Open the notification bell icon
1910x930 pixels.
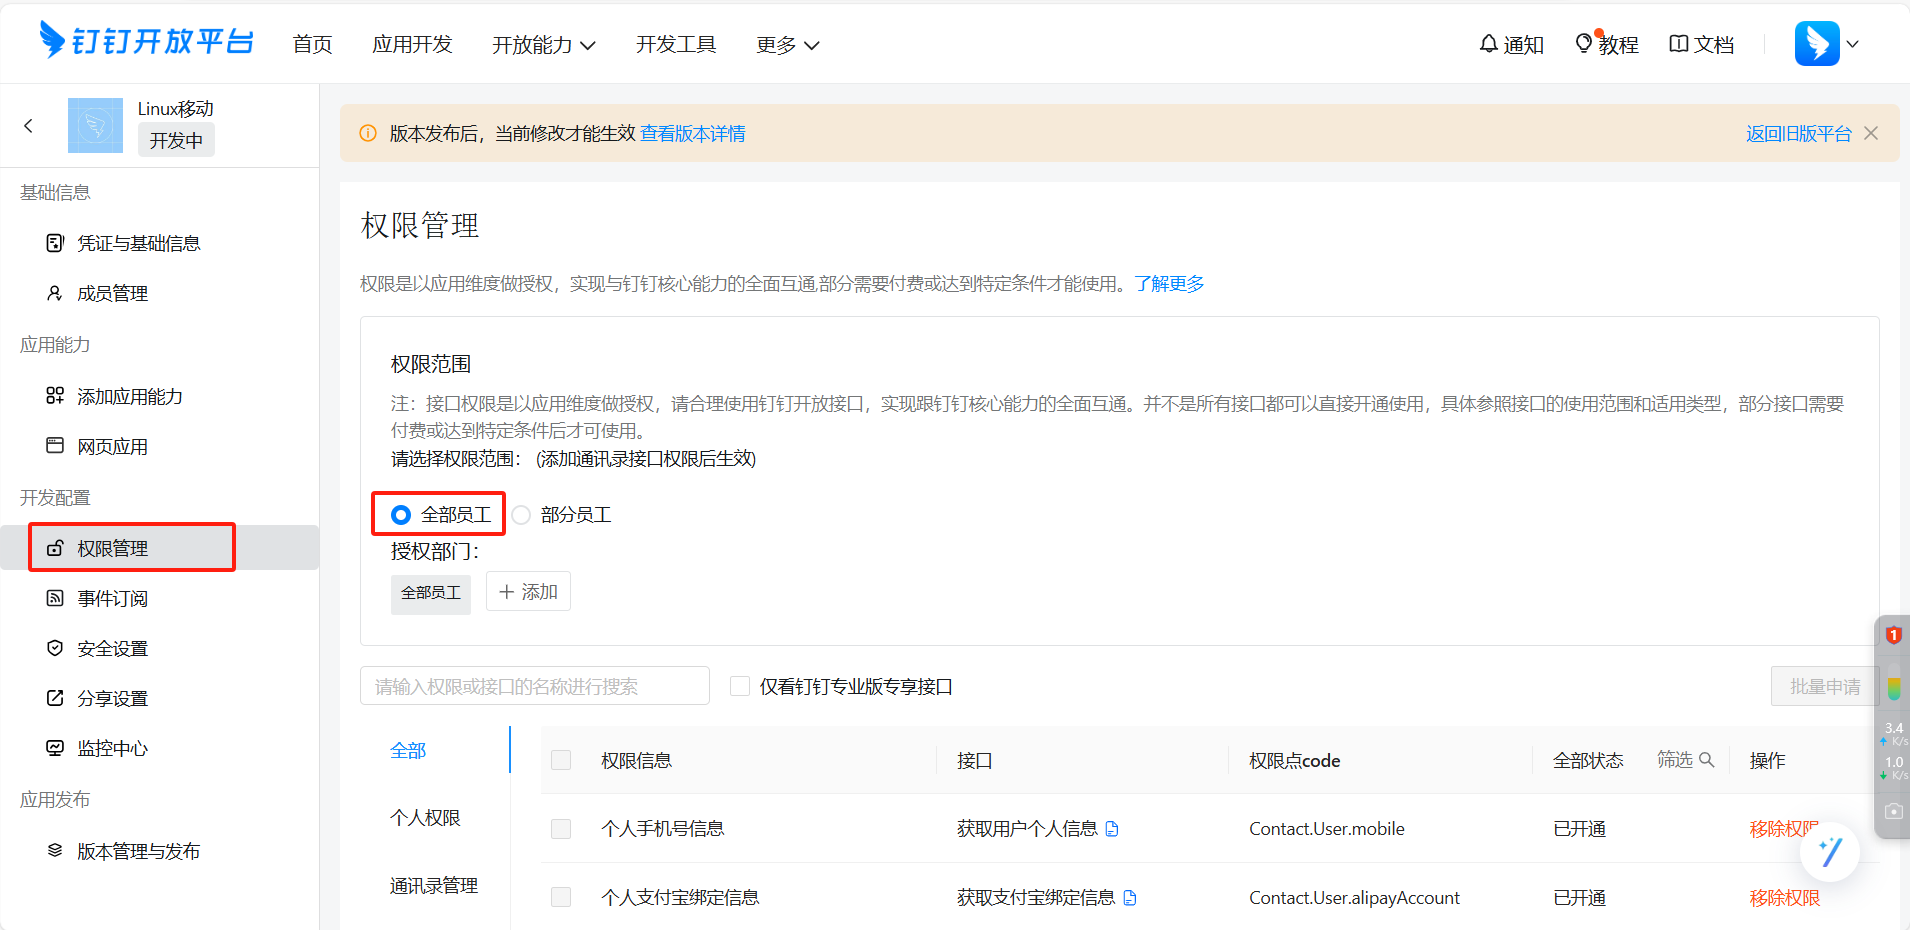(x=1489, y=44)
